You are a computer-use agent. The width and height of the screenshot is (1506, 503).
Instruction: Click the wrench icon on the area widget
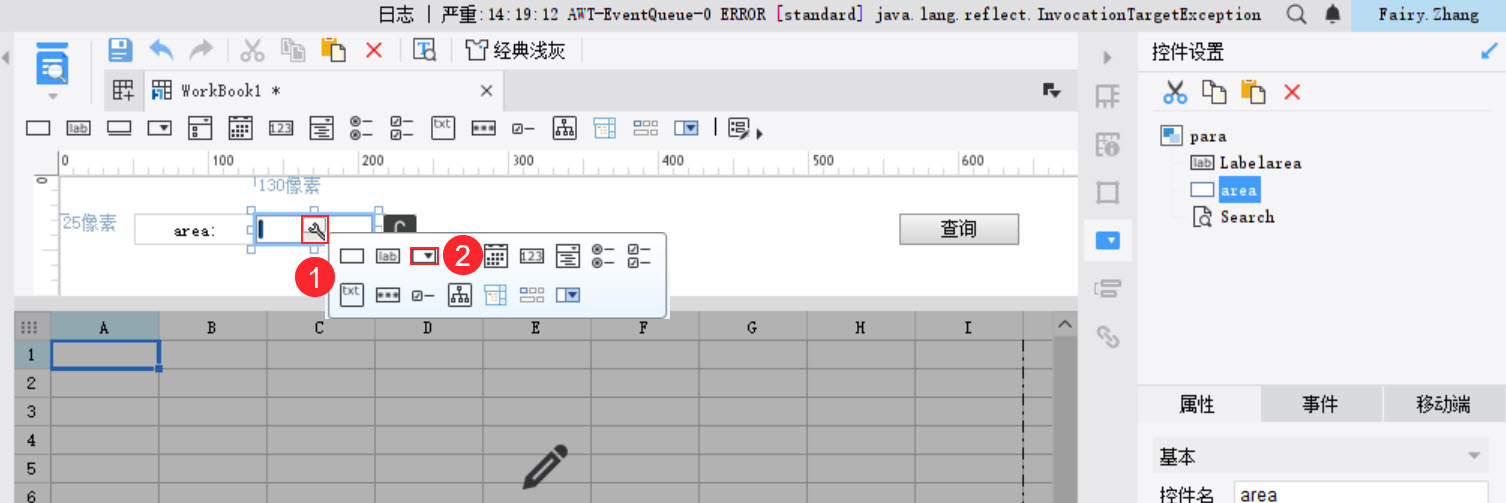[x=314, y=230]
